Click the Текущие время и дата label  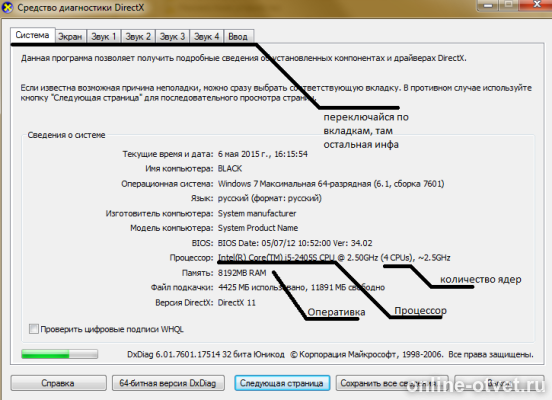pyautogui.click(x=168, y=154)
